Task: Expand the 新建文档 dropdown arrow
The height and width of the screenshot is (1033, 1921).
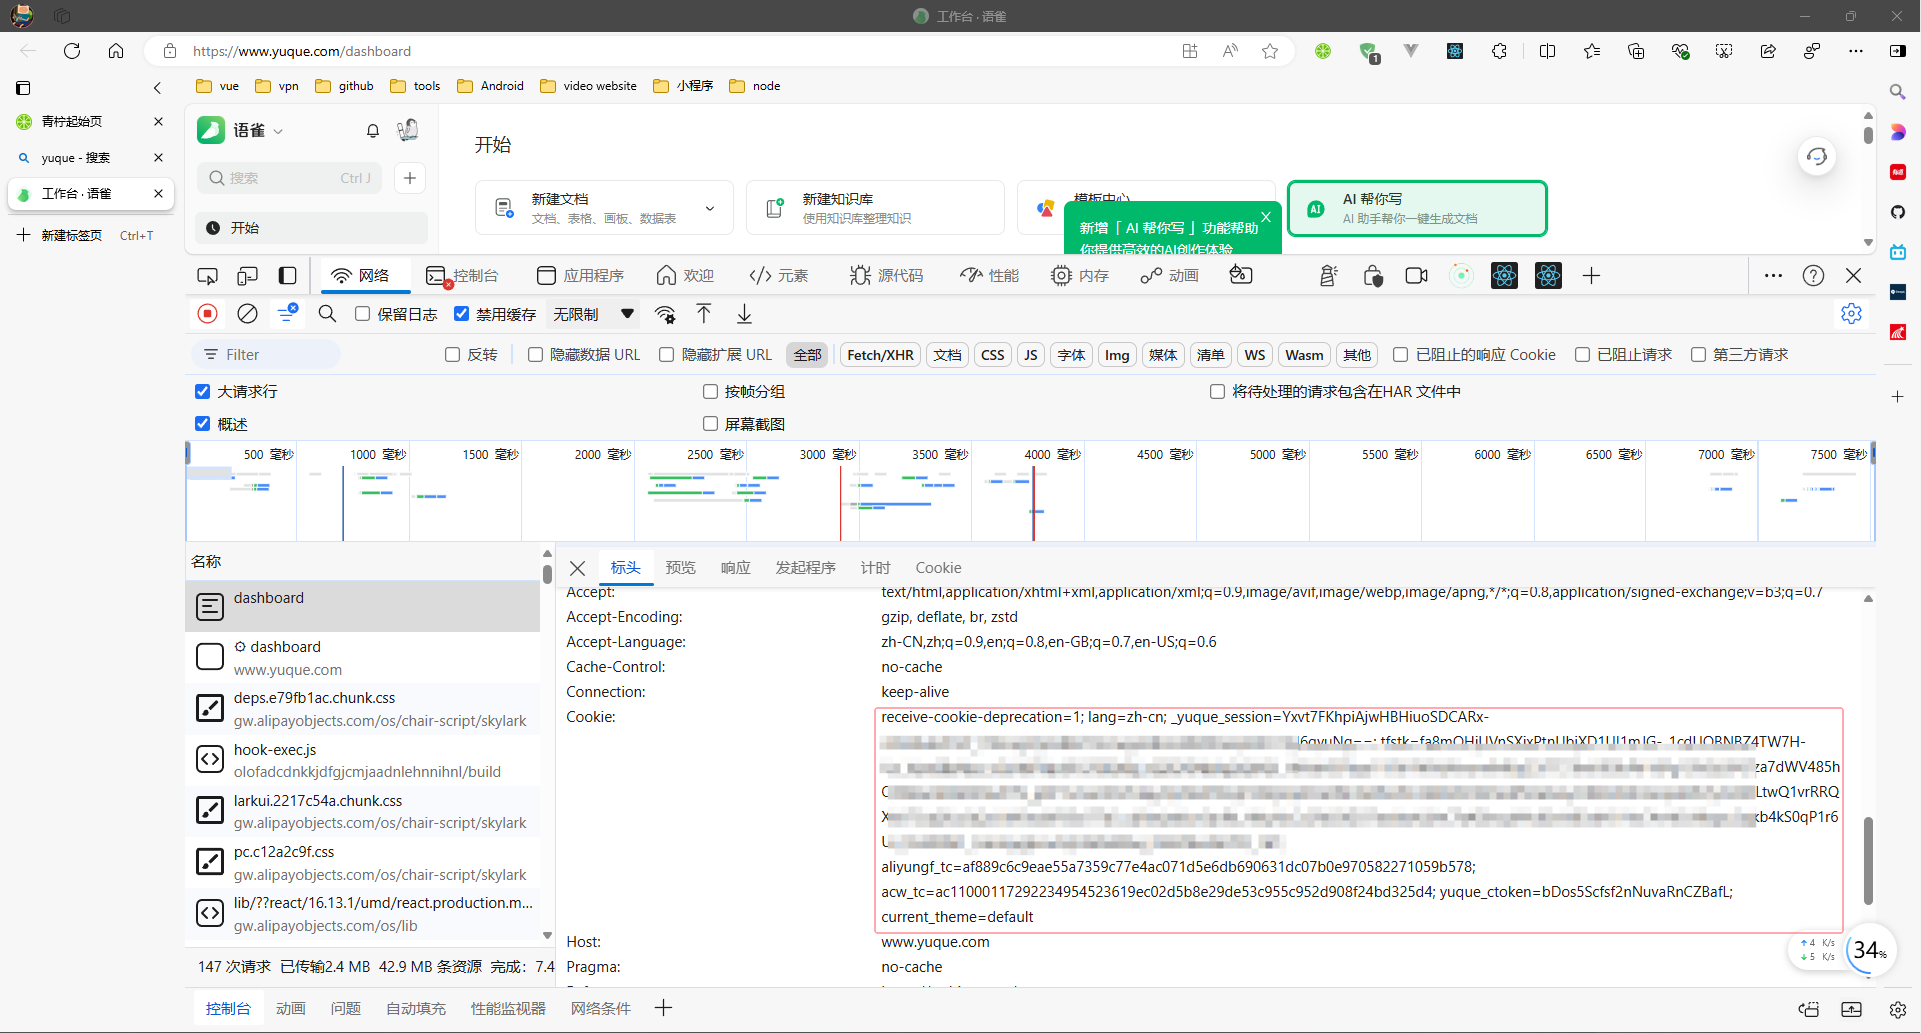Action: coord(710,208)
